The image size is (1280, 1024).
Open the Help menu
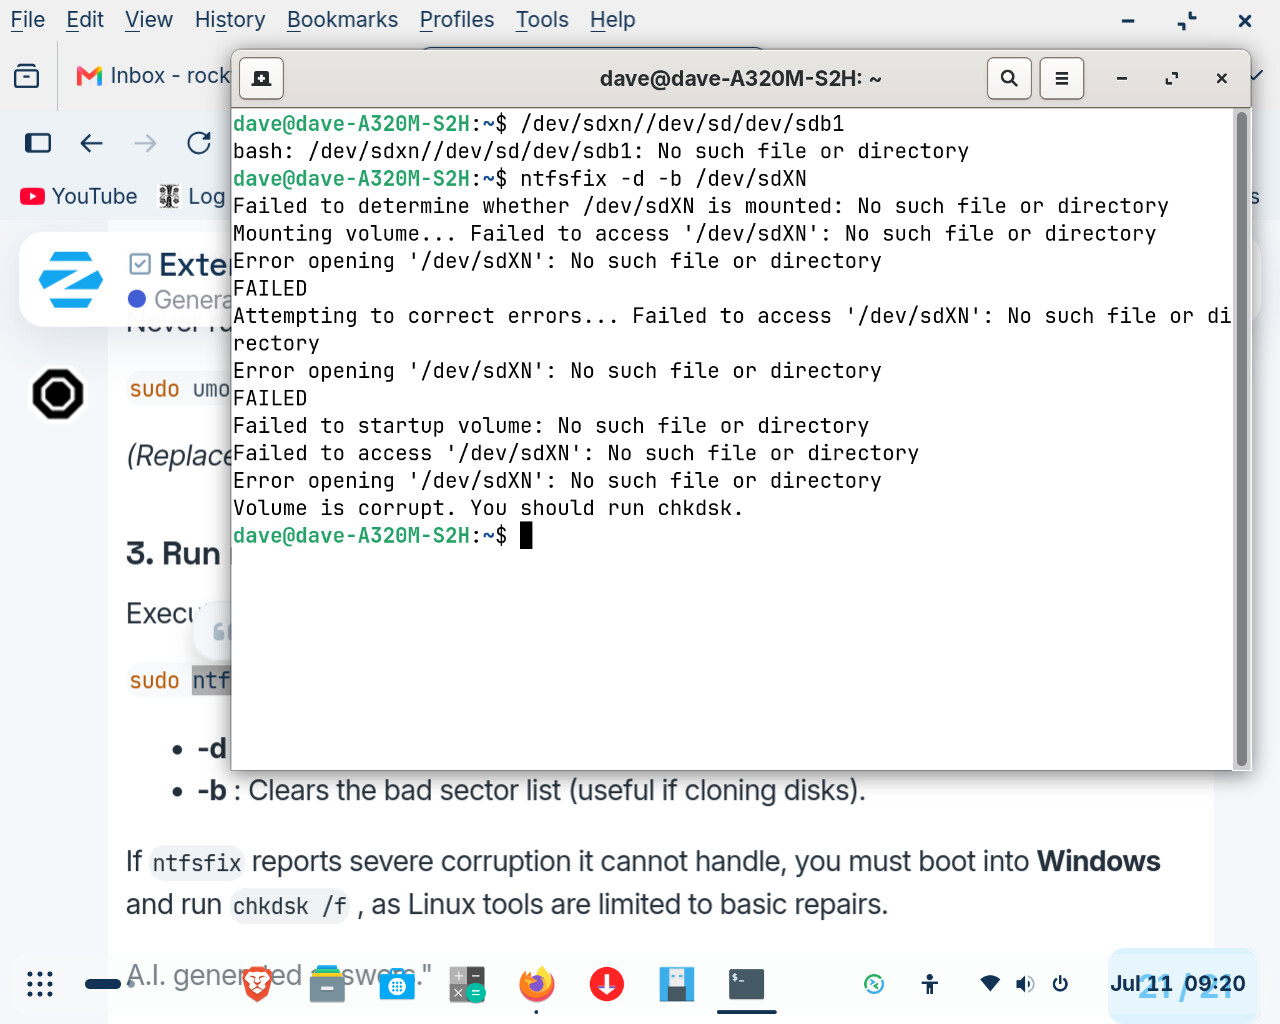click(x=612, y=20)
